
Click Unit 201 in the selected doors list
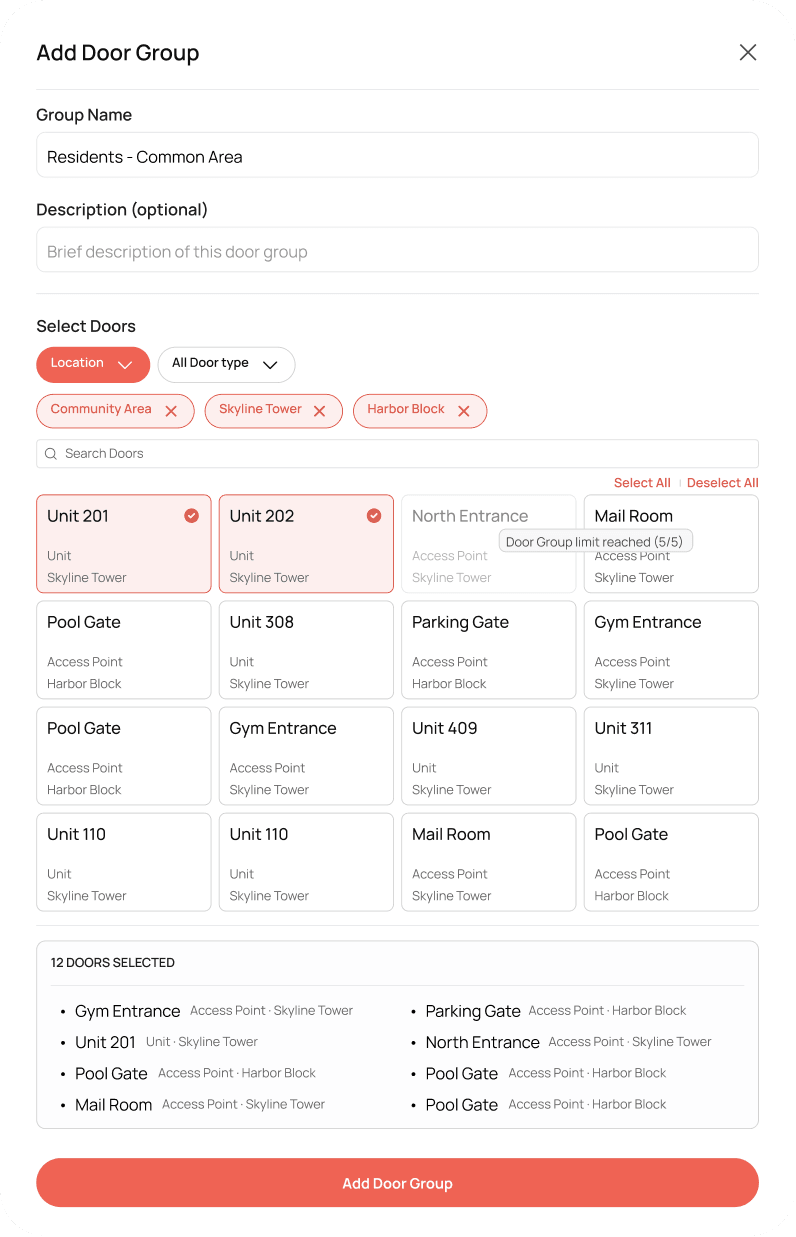(105, 1042)
